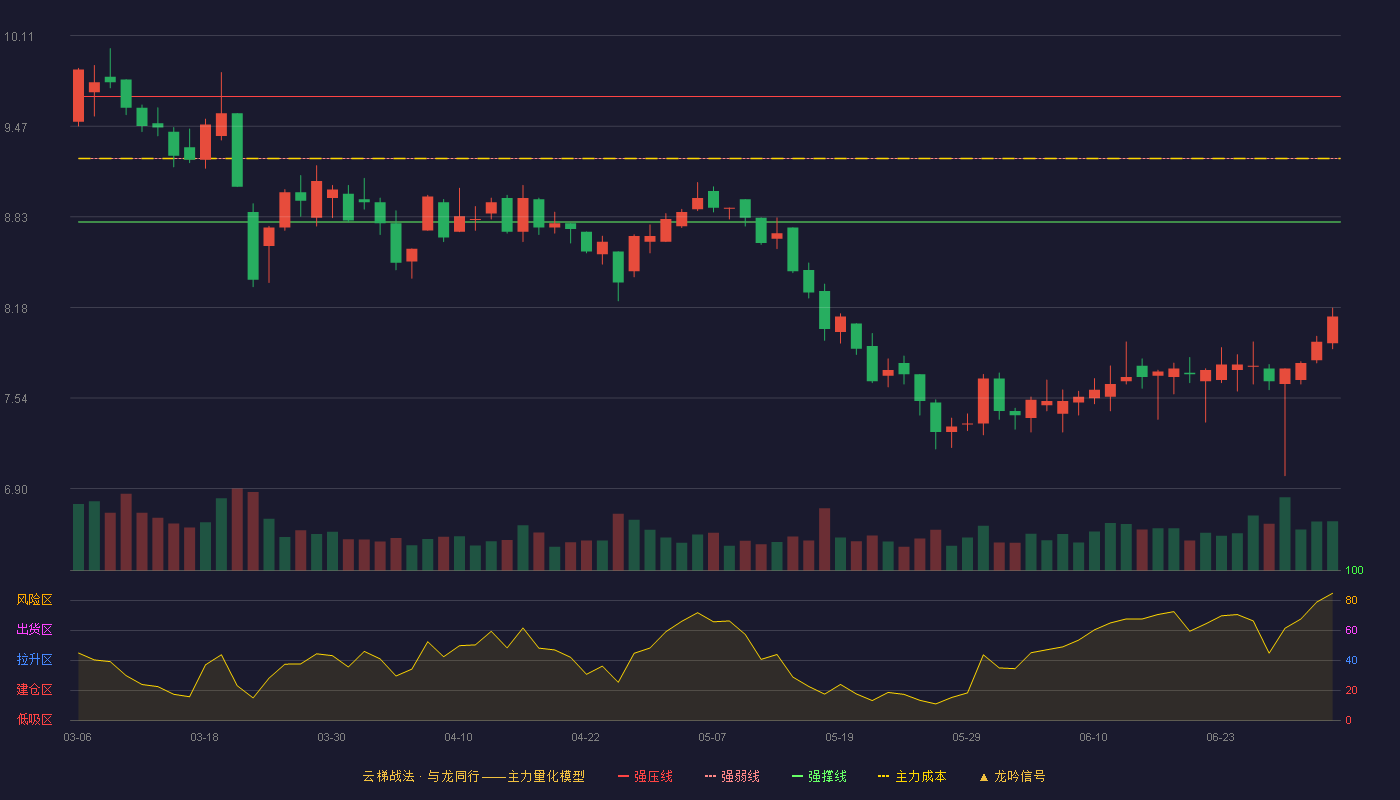Select the 出货区 zone label
This screenshot has width=1400, height=800.
34,630
